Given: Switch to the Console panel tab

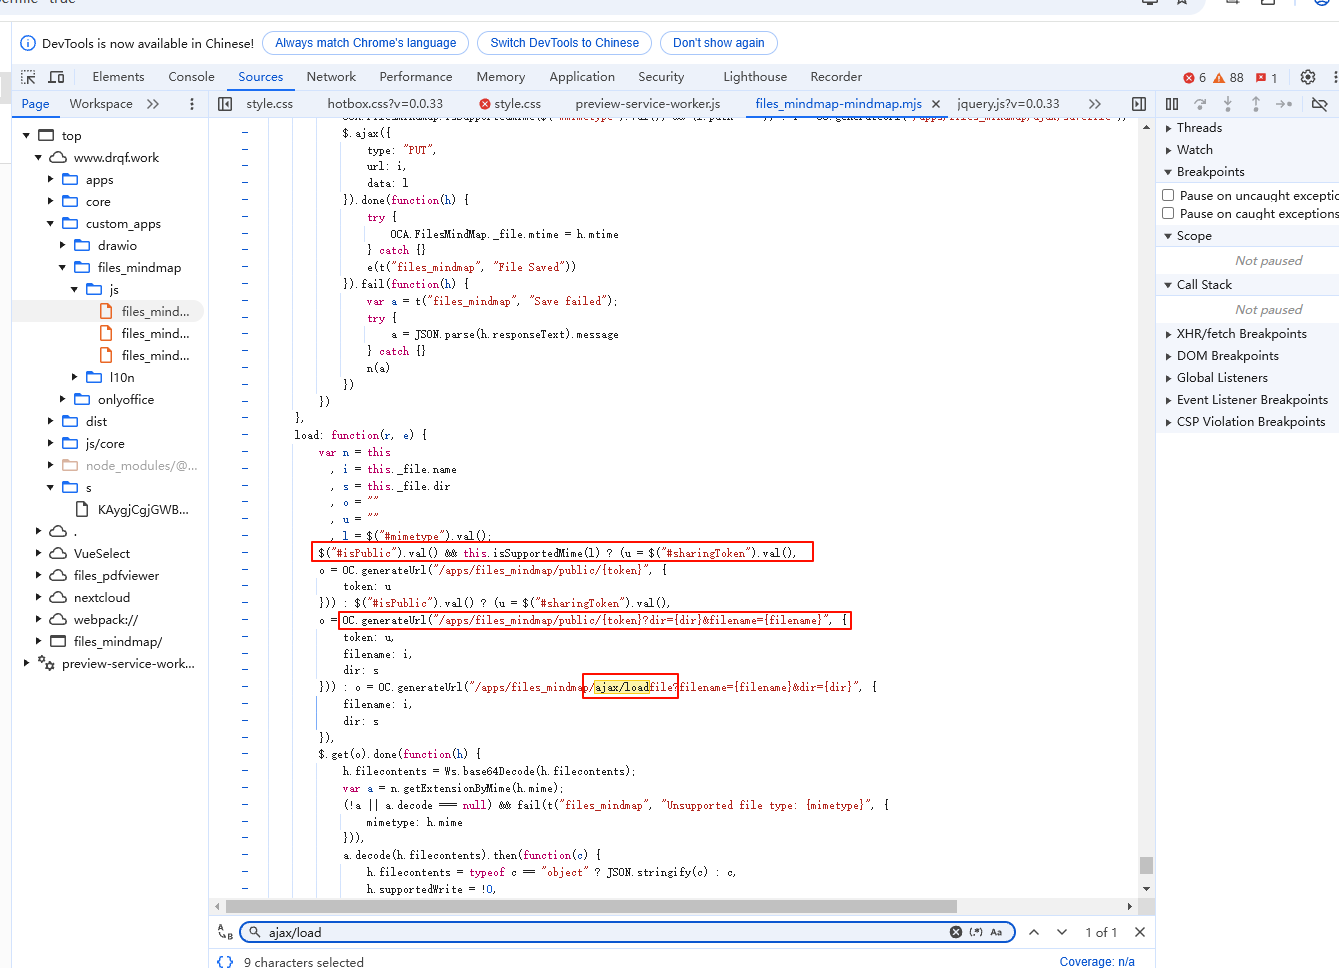Looking at the screenshot, I should pos(191,77).
